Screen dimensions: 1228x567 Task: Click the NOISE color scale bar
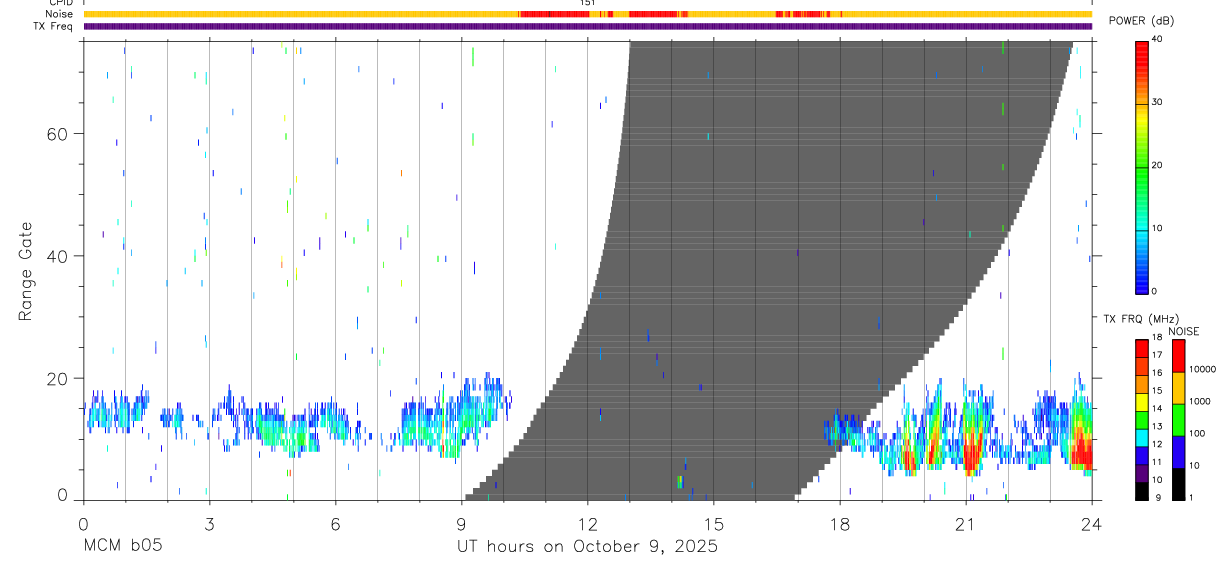(1177, 420)
